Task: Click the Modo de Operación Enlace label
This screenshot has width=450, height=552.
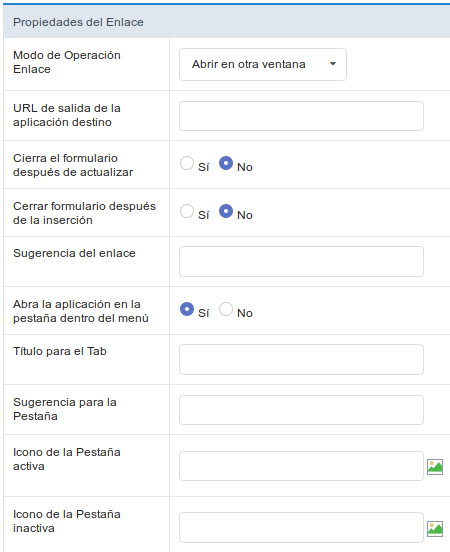Action: click(67, 62)
